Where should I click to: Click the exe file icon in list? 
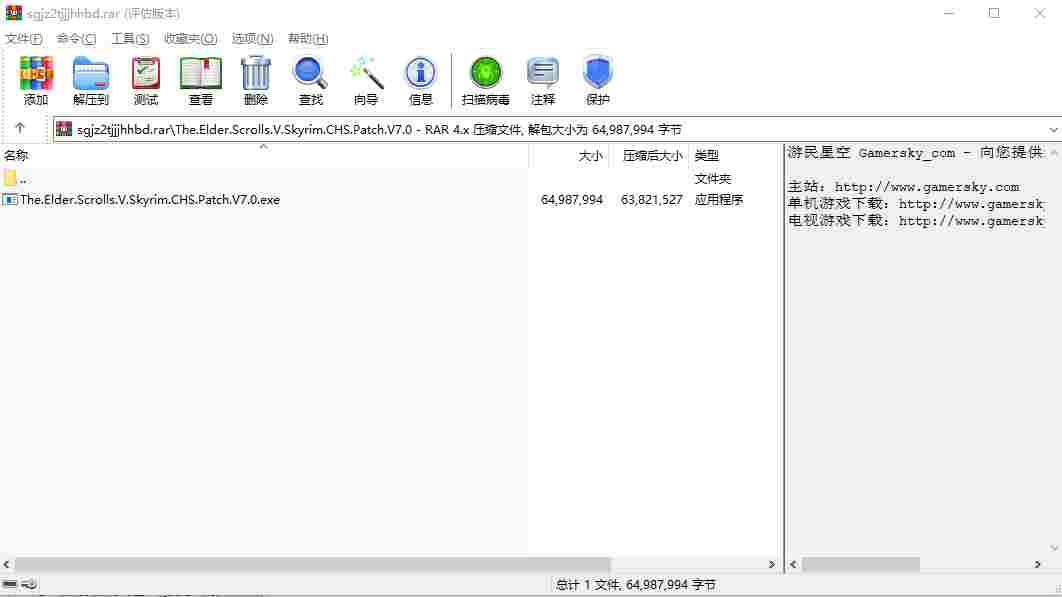(9, 200)
